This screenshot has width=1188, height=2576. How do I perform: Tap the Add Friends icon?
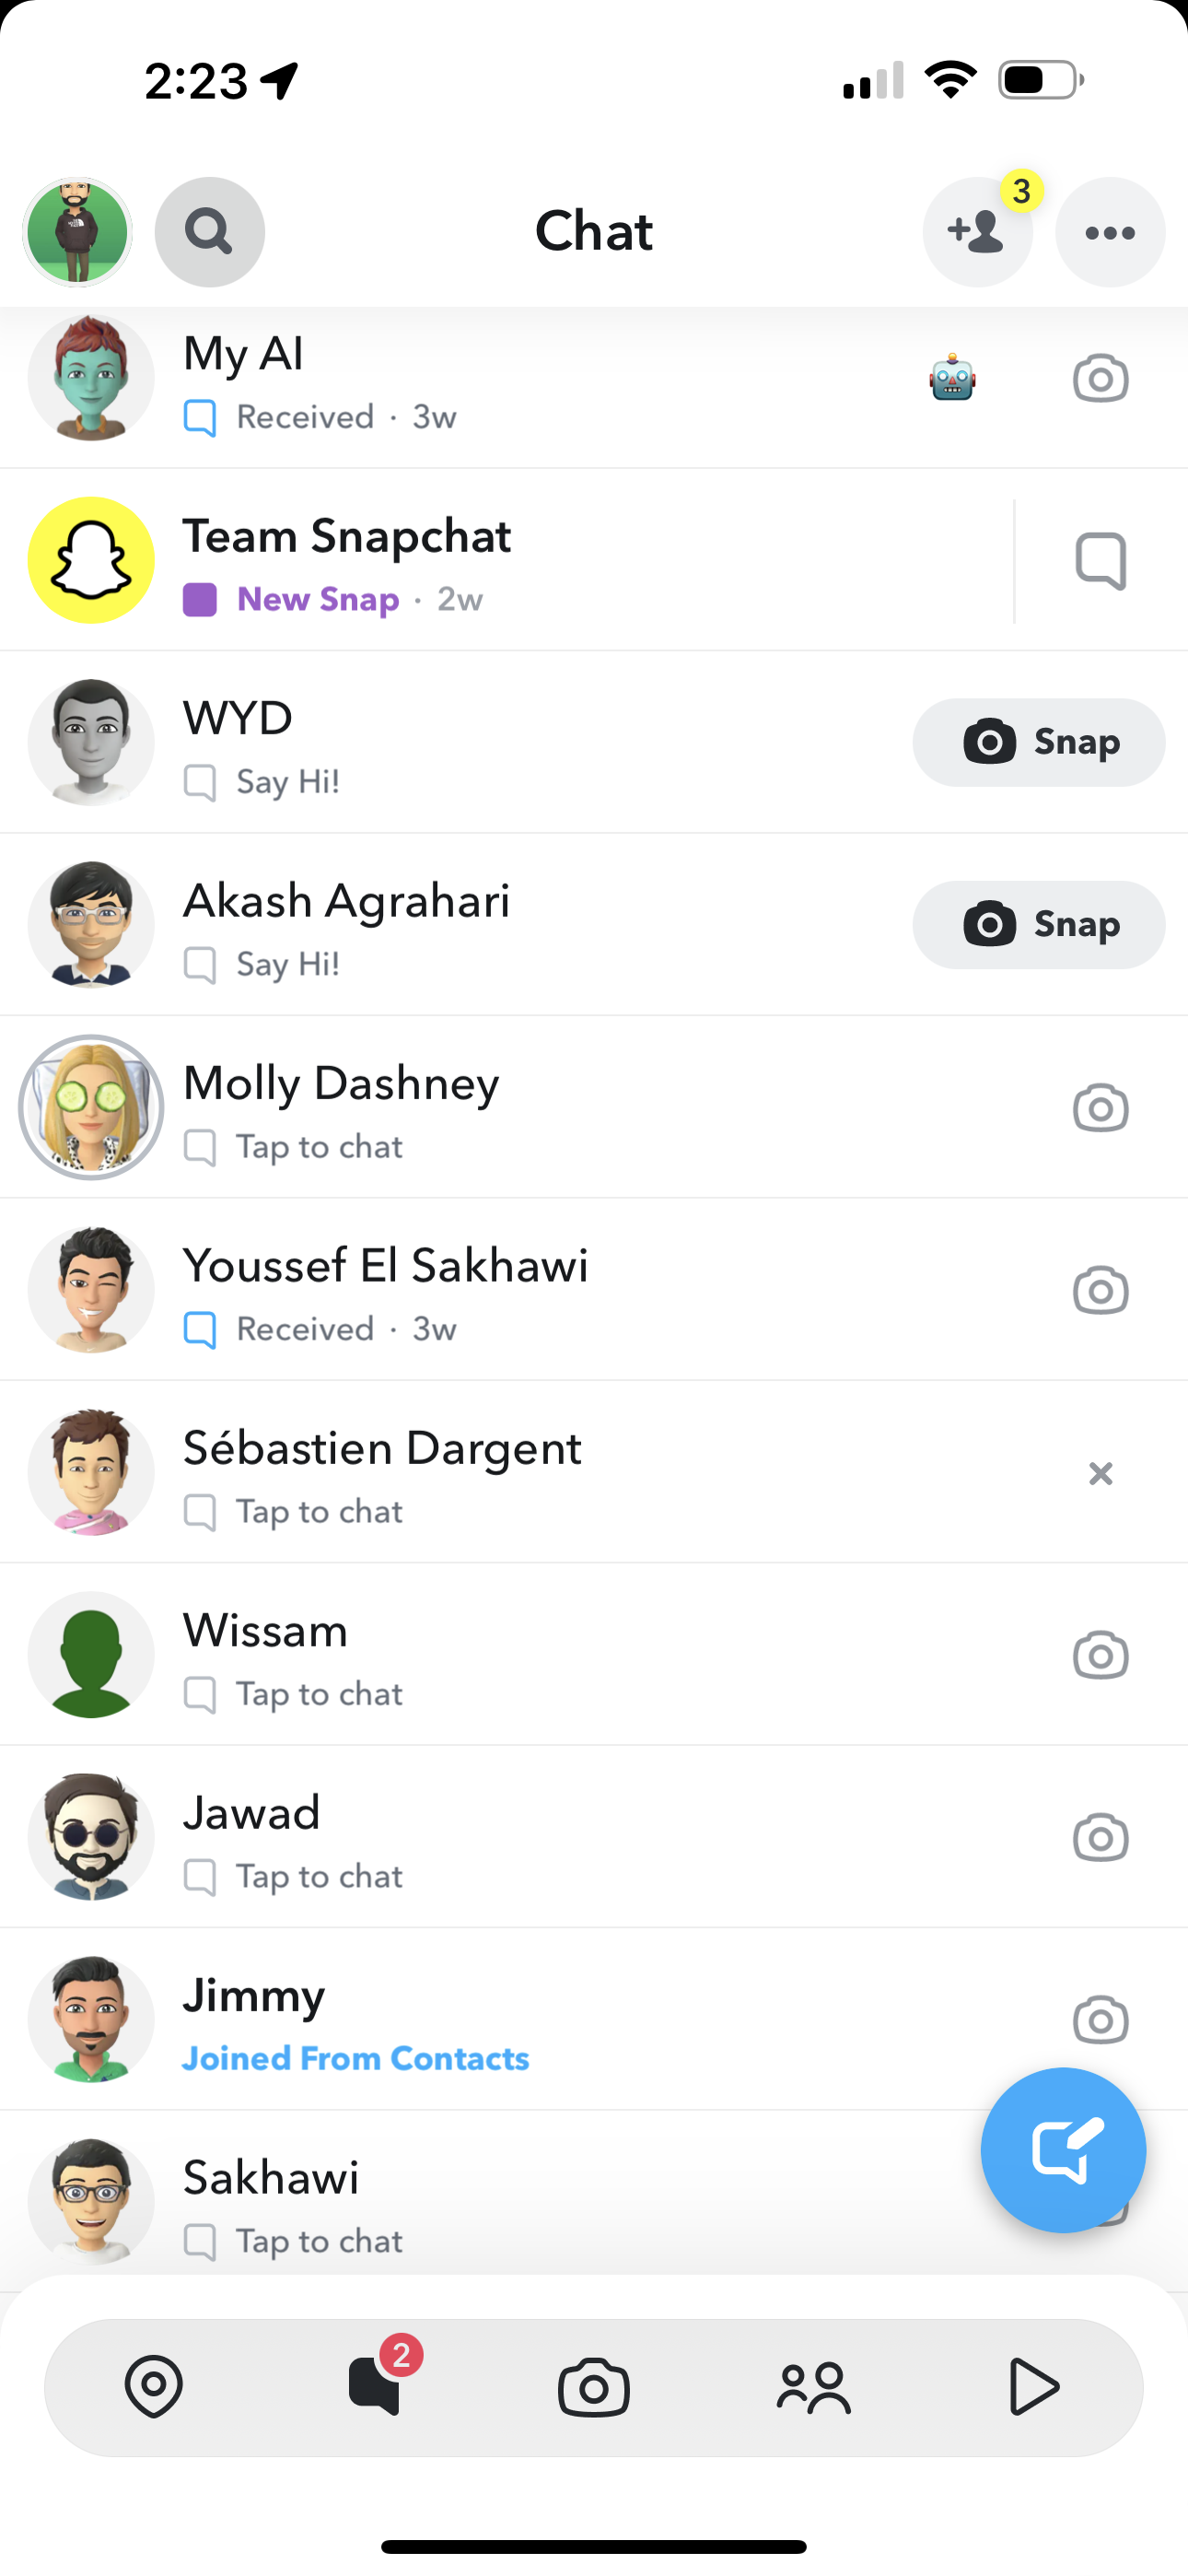[977, 232]
